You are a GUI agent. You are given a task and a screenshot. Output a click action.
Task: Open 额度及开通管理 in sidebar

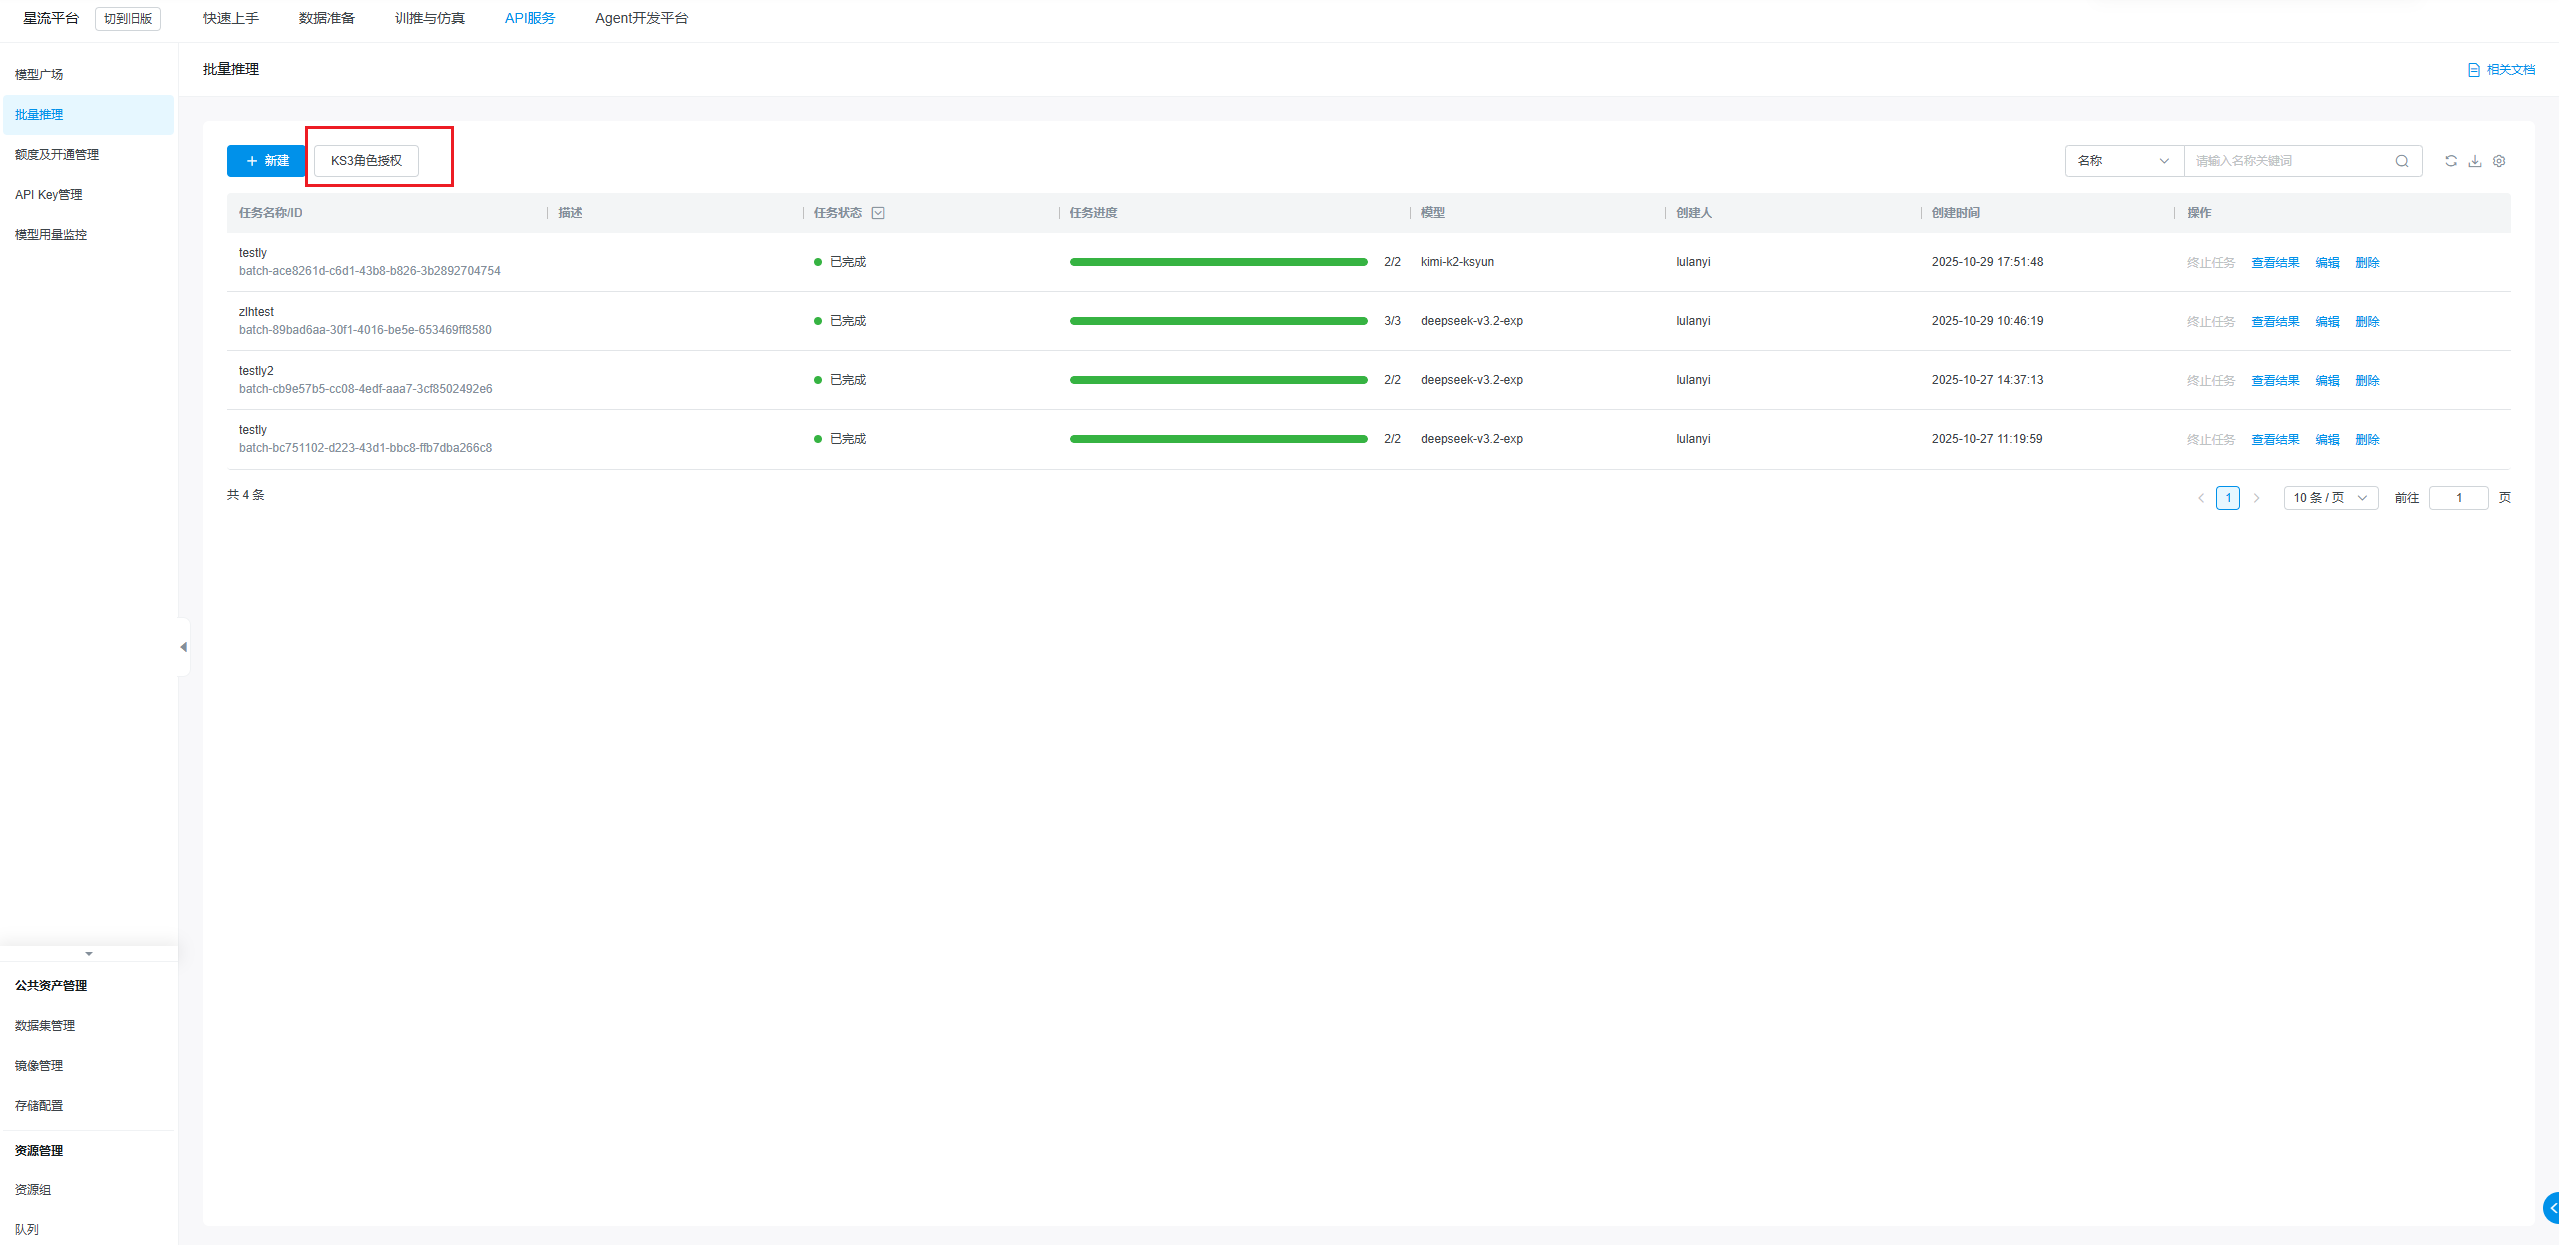pos(57,154)
